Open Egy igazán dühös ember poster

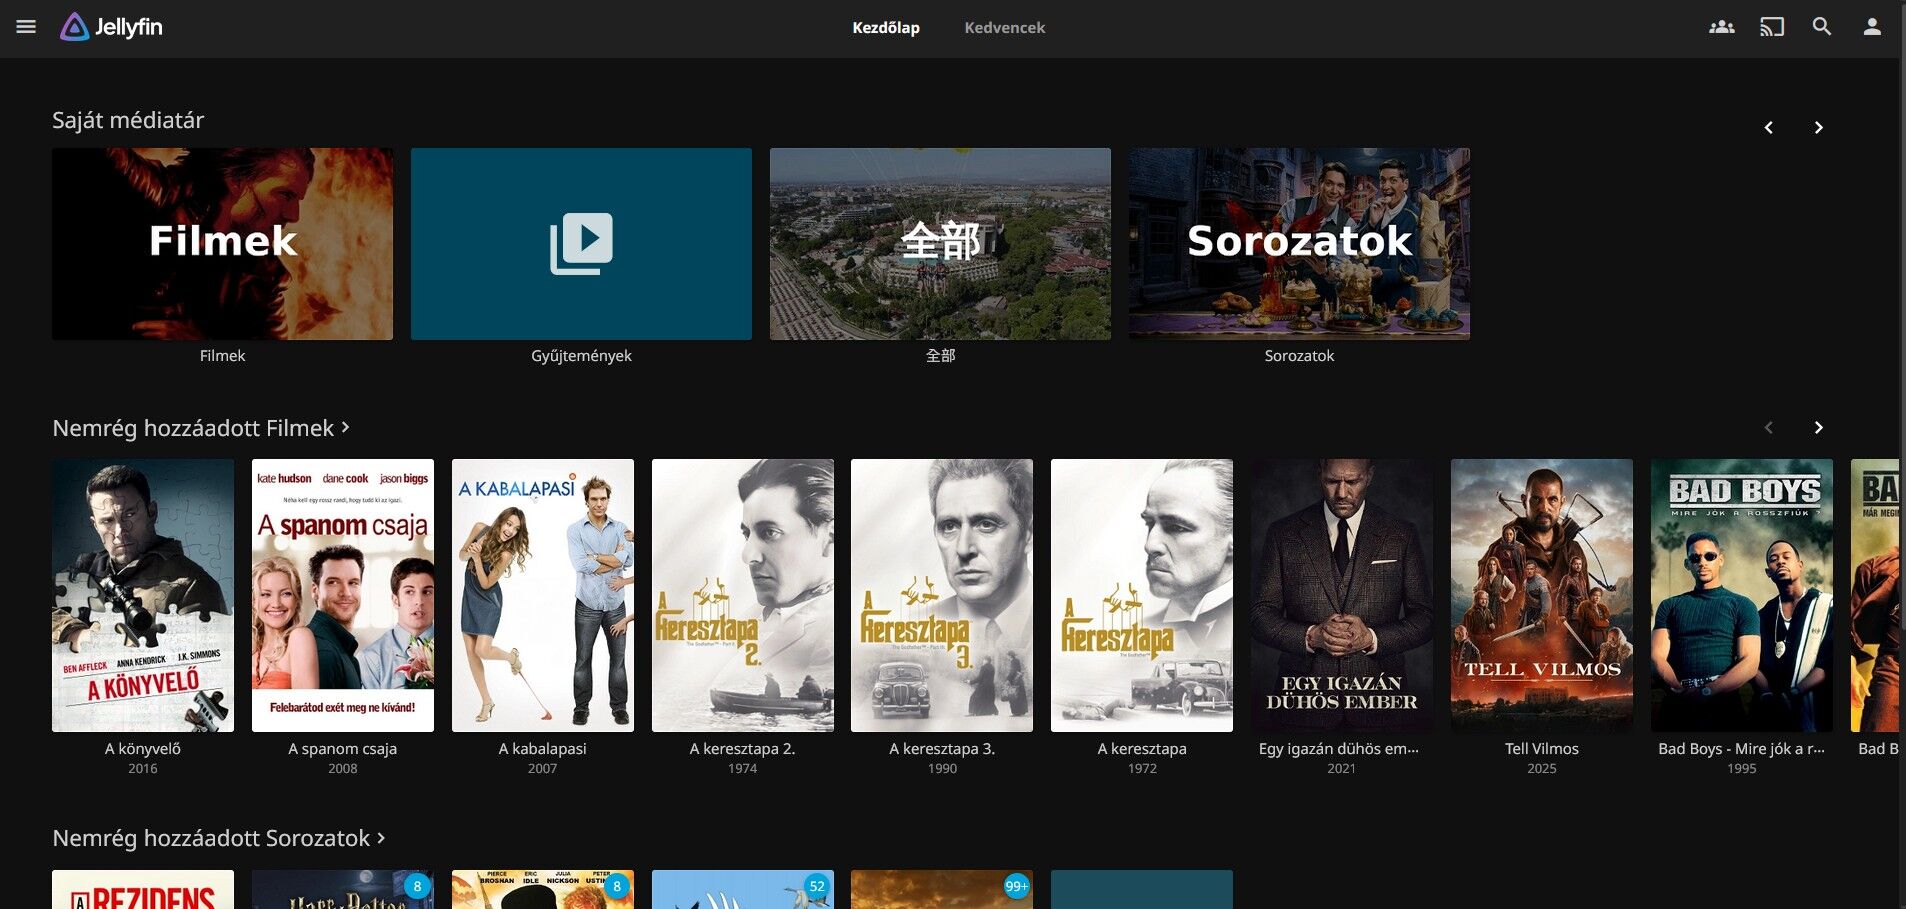(x=1342, y=595)
